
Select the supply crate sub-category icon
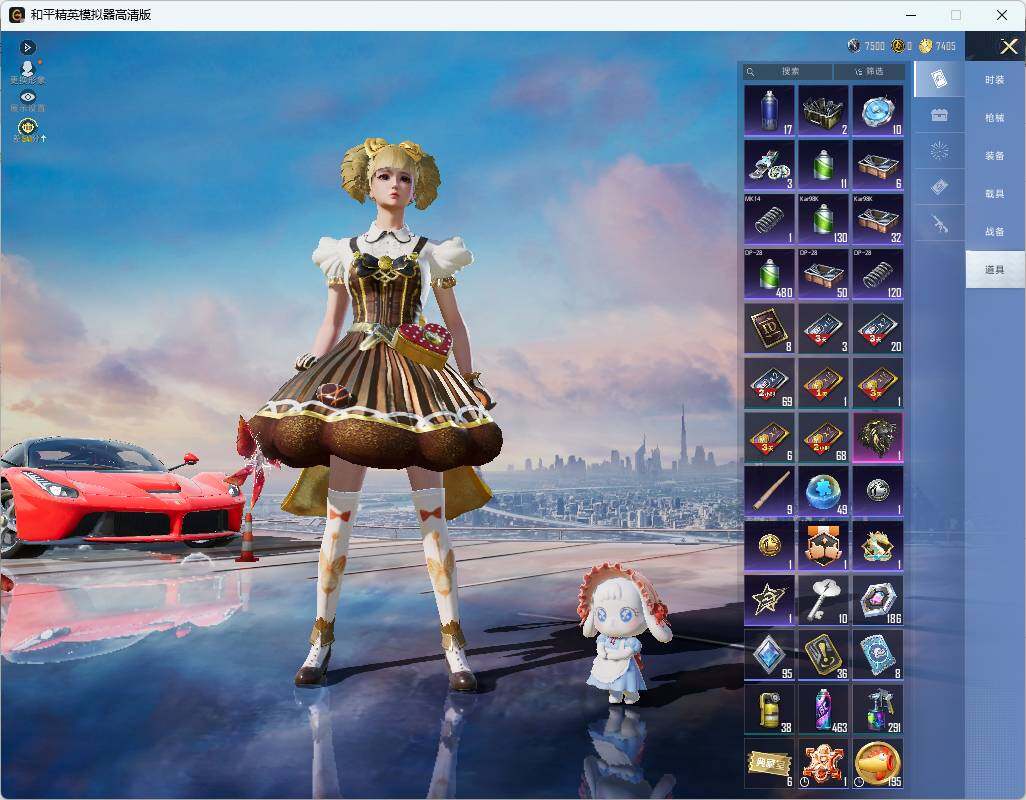coord(939,116)
